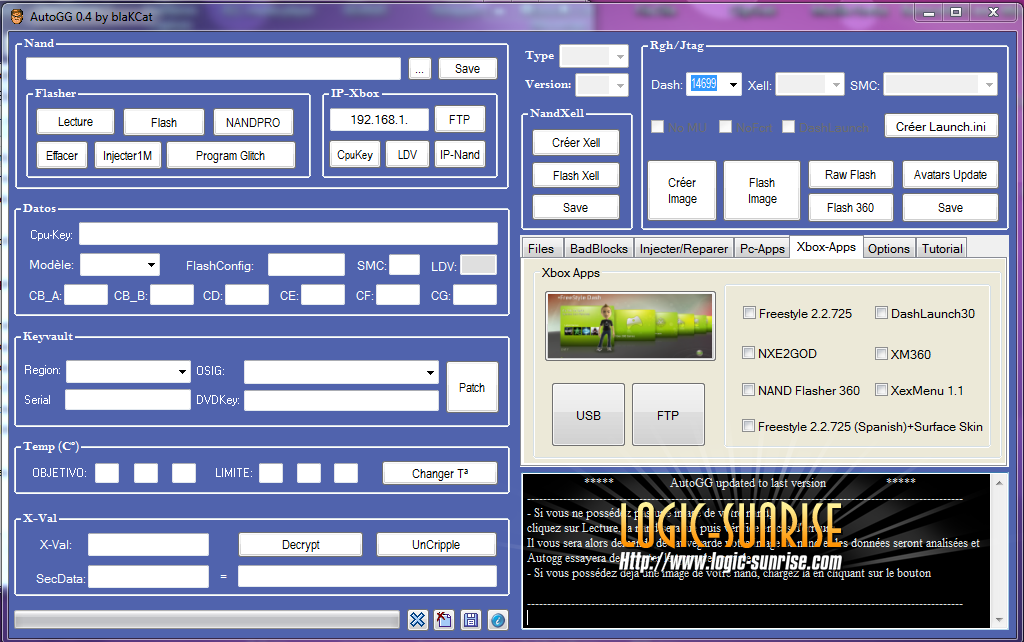Switch to the BadBlocks tab
Screen dimensions: 1024x642
(x=597, y=248)
